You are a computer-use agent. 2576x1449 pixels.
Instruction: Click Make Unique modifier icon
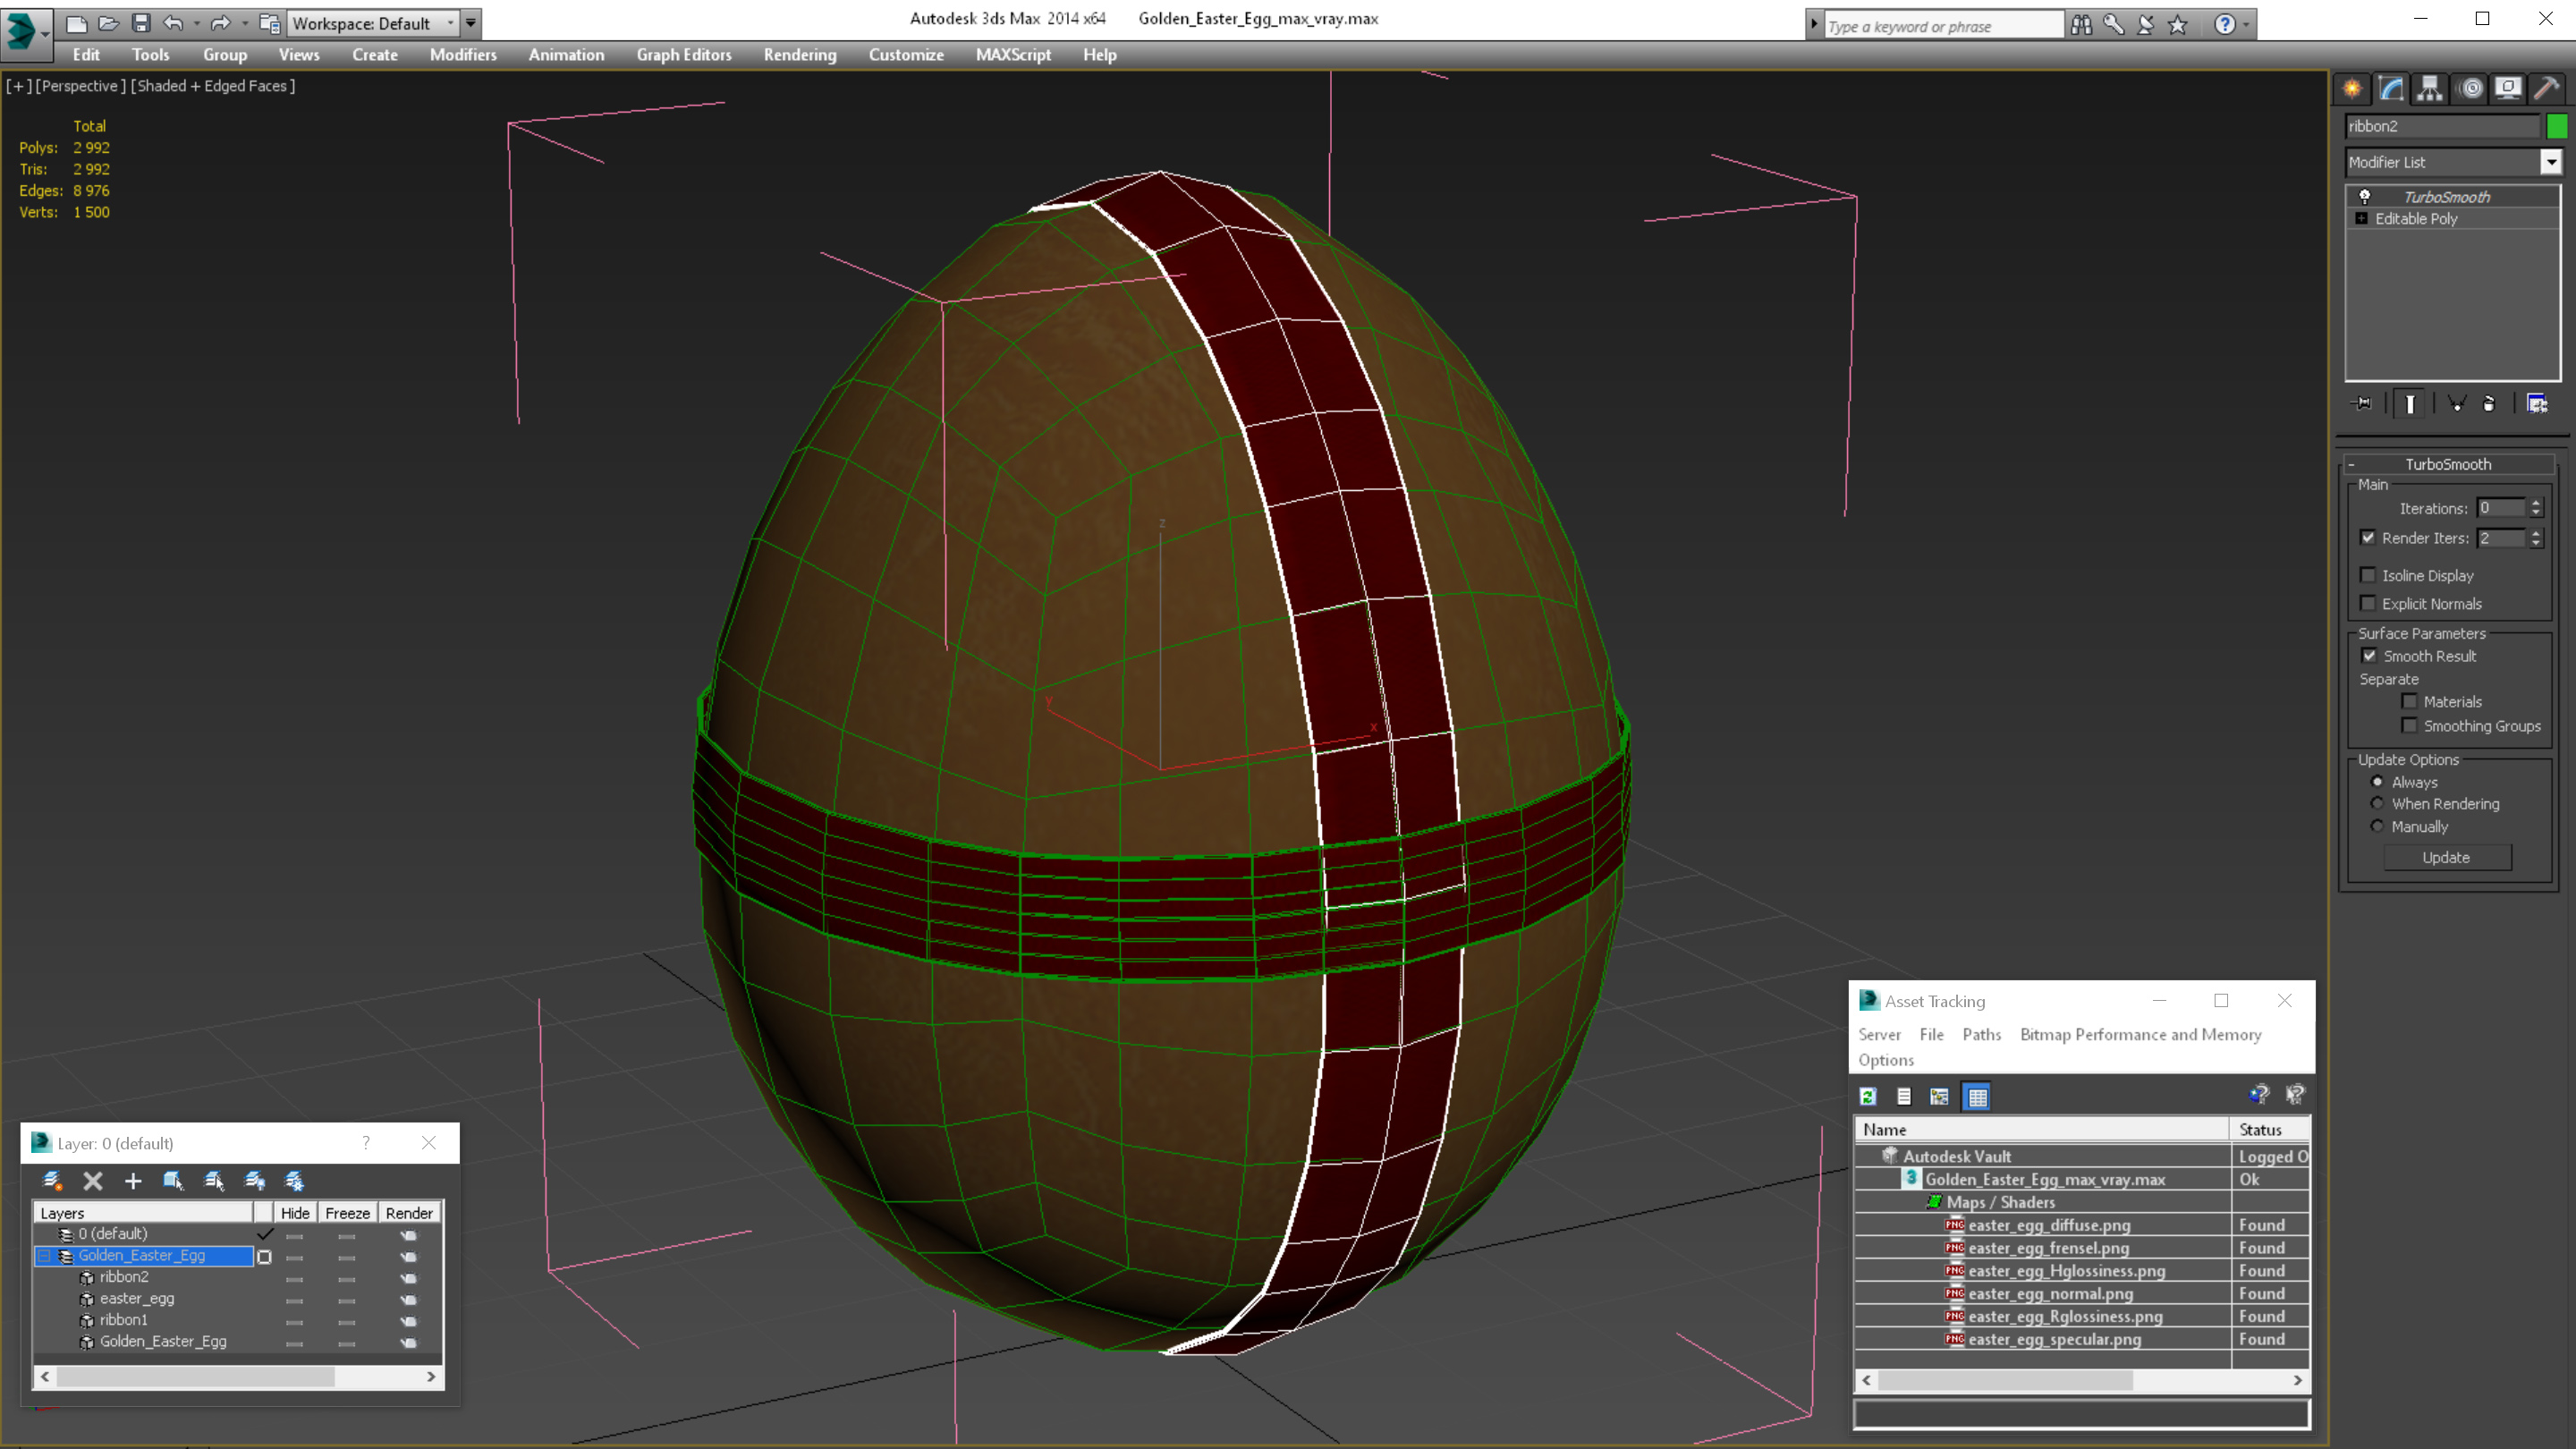tap(2456, 403)
